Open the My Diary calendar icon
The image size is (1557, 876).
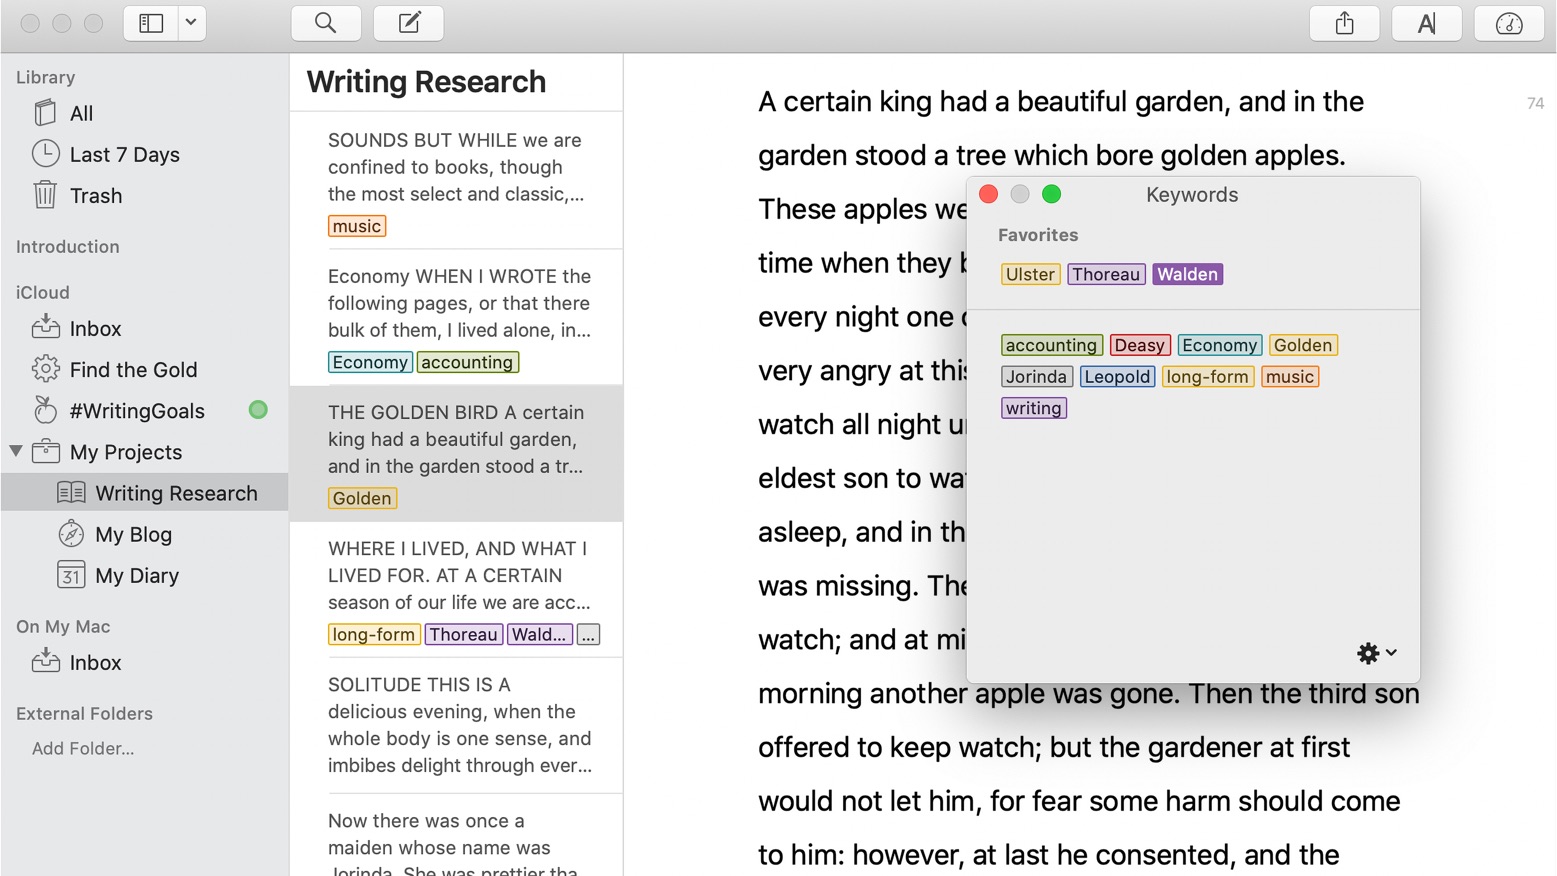[x=71, y=575]
